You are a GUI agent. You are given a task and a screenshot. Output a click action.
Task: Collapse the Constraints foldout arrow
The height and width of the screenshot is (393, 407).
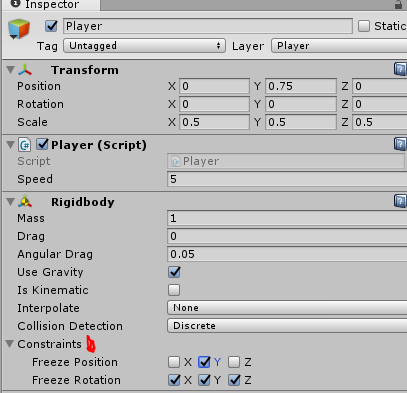[10, 344]
